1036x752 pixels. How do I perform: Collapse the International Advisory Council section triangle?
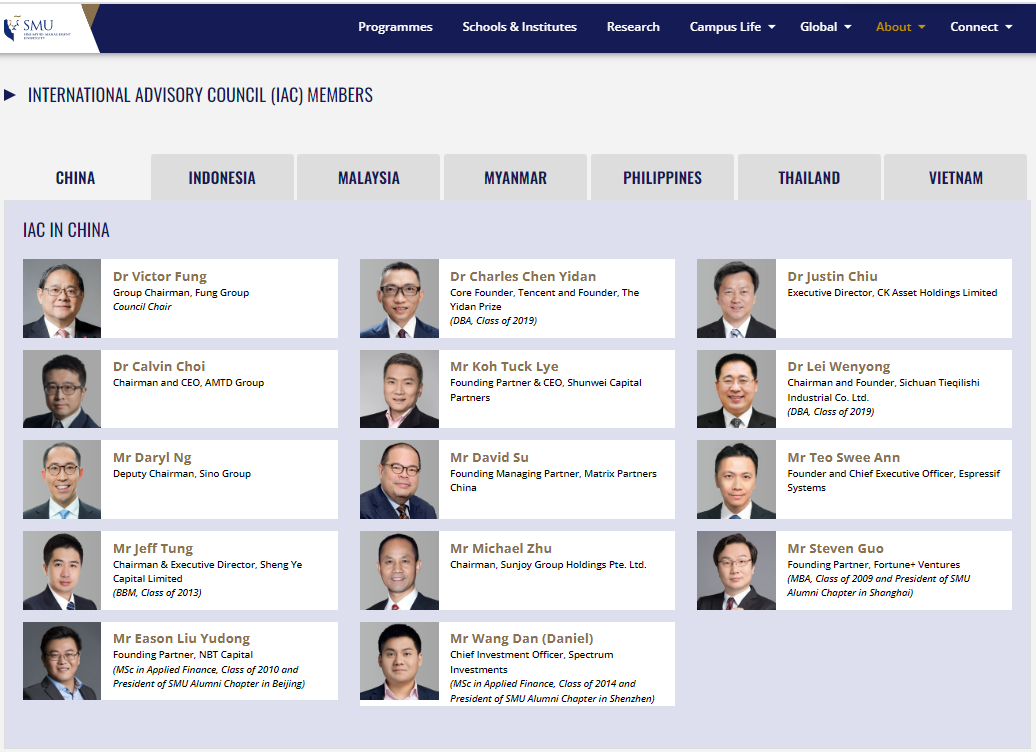pyautogui.click(x=10, y=95)
